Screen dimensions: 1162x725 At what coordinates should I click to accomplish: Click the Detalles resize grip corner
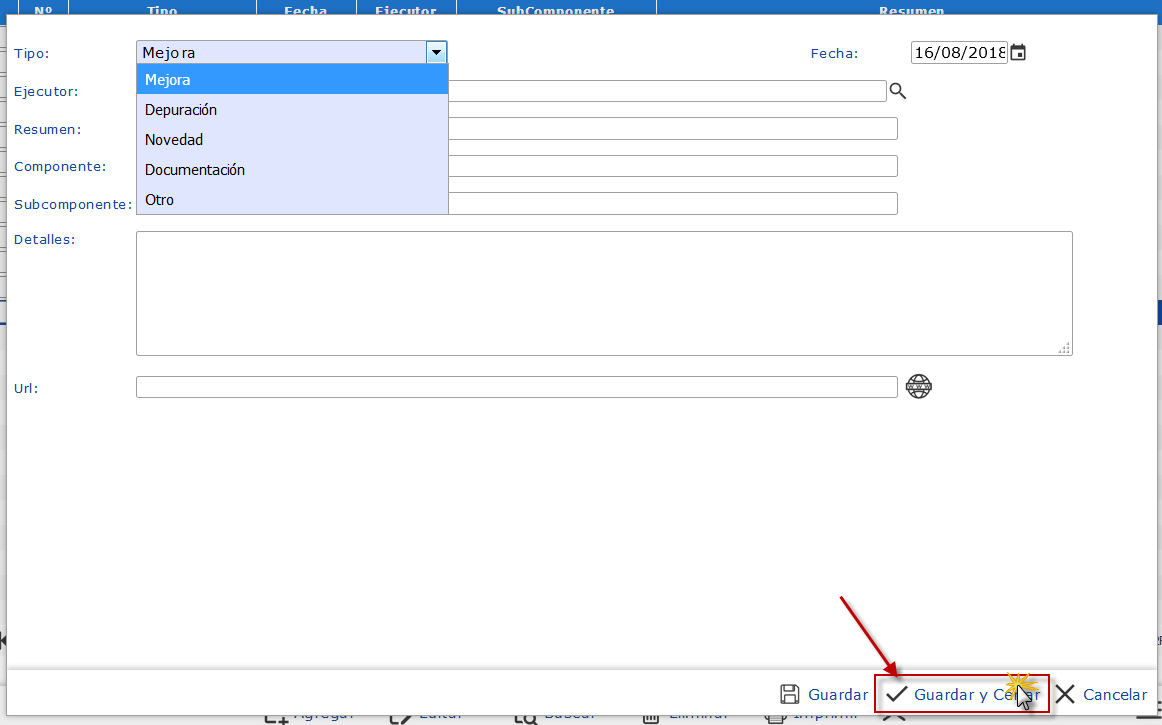(x=1065, y=348)
